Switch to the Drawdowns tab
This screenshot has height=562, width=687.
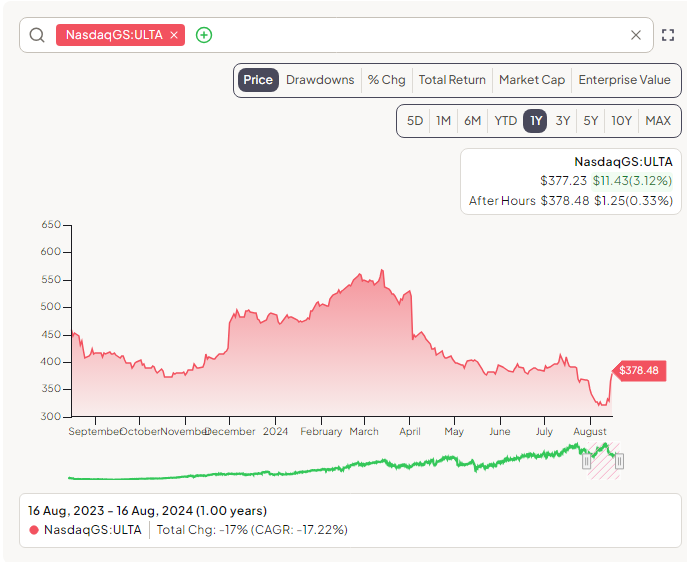click(320, 80)
